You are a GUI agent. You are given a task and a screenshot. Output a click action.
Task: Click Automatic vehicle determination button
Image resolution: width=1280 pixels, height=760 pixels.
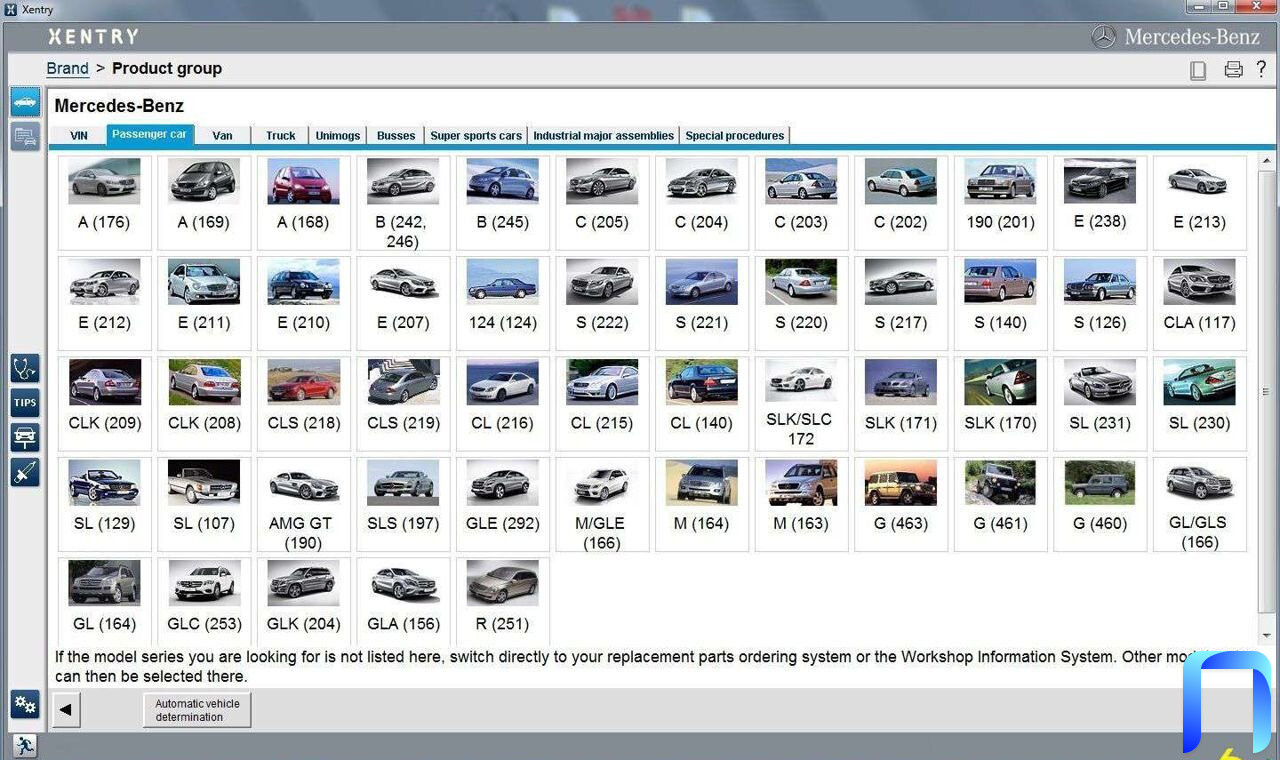(x=197, y=710)
